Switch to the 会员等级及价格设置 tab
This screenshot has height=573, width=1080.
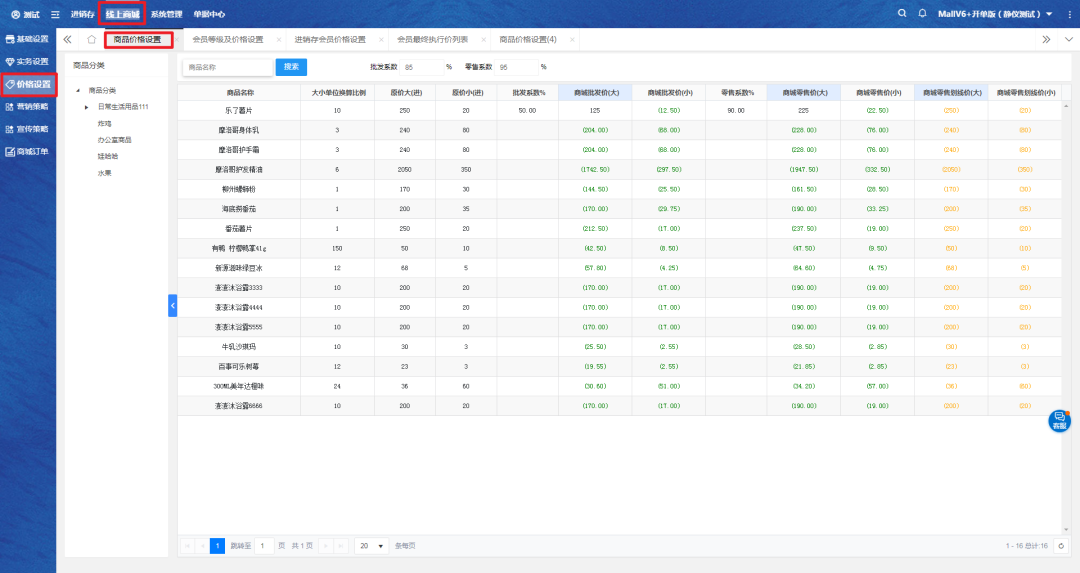[x=228, y=40]
